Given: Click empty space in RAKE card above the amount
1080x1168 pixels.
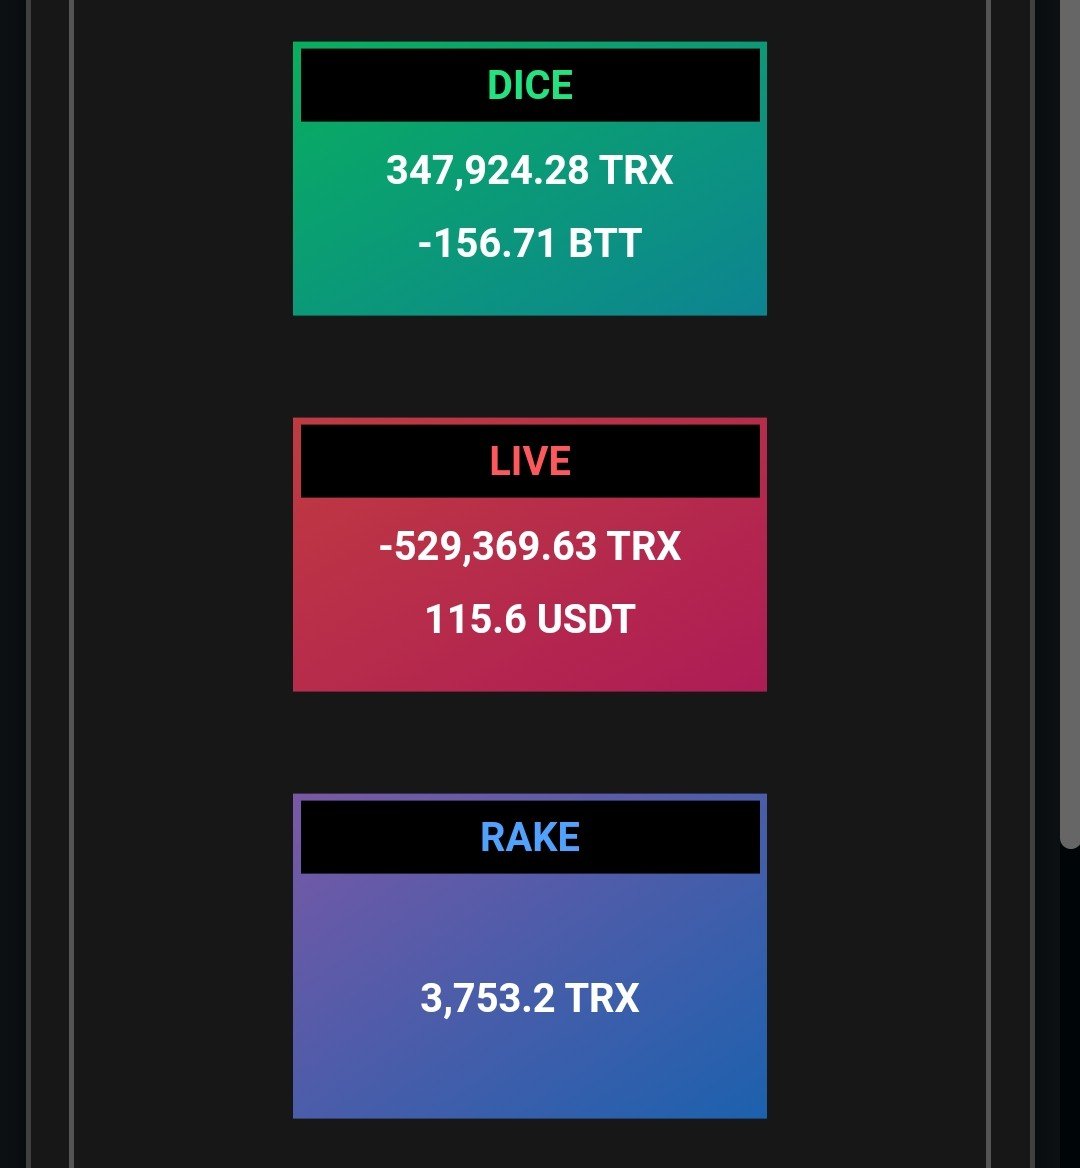Looking at the screenshot, I should [x=530, y=920].
